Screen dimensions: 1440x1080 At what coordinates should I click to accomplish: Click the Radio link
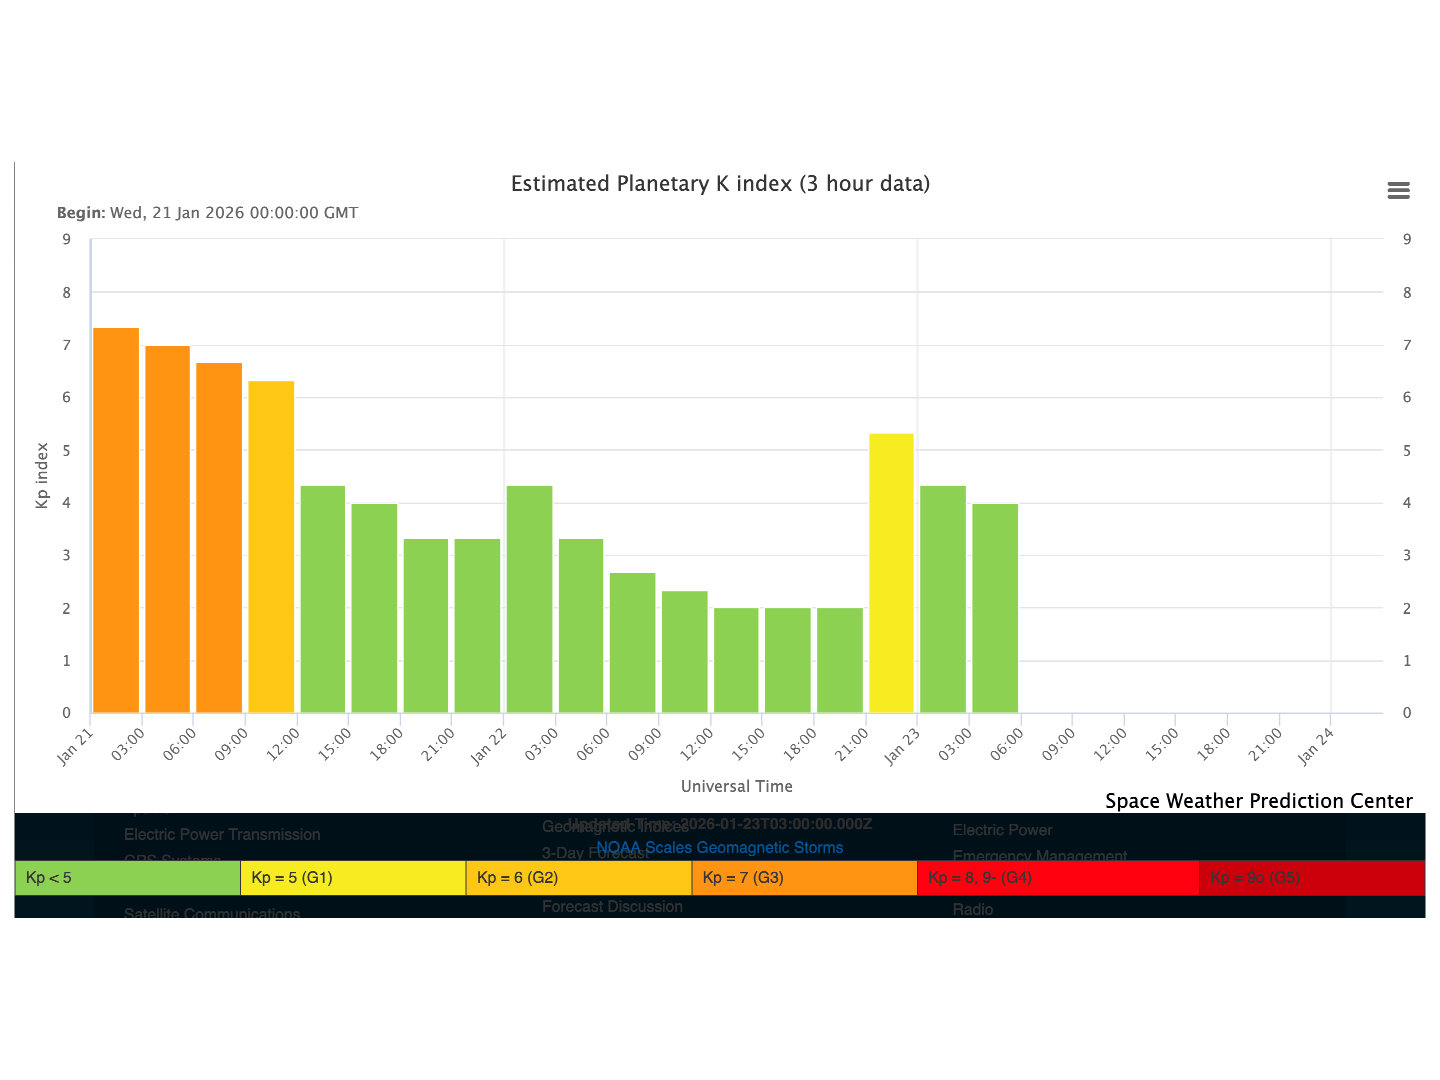(973, 909)
